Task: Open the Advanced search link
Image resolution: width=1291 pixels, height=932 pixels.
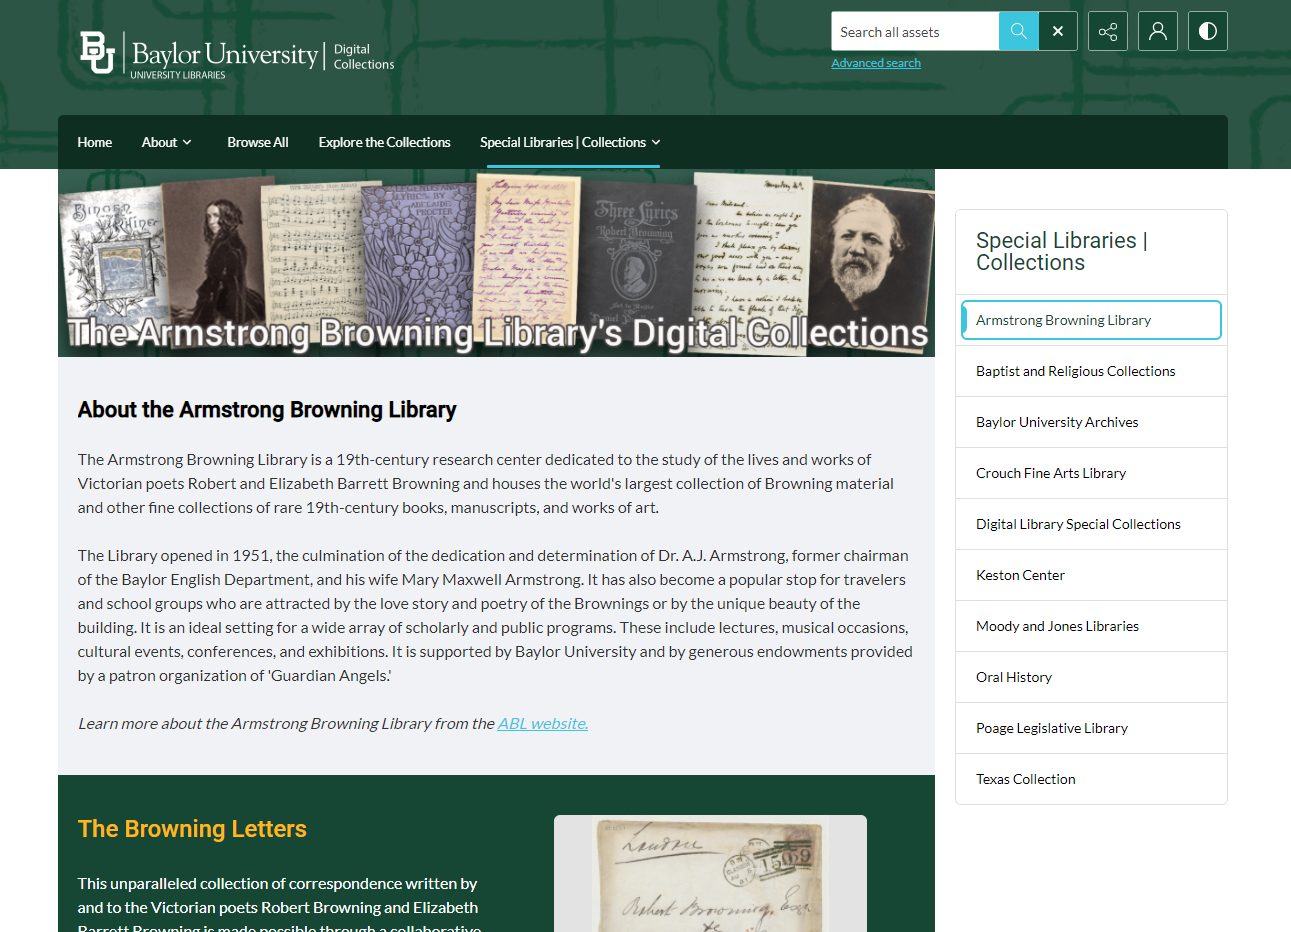Action: [x=876, y=63]
